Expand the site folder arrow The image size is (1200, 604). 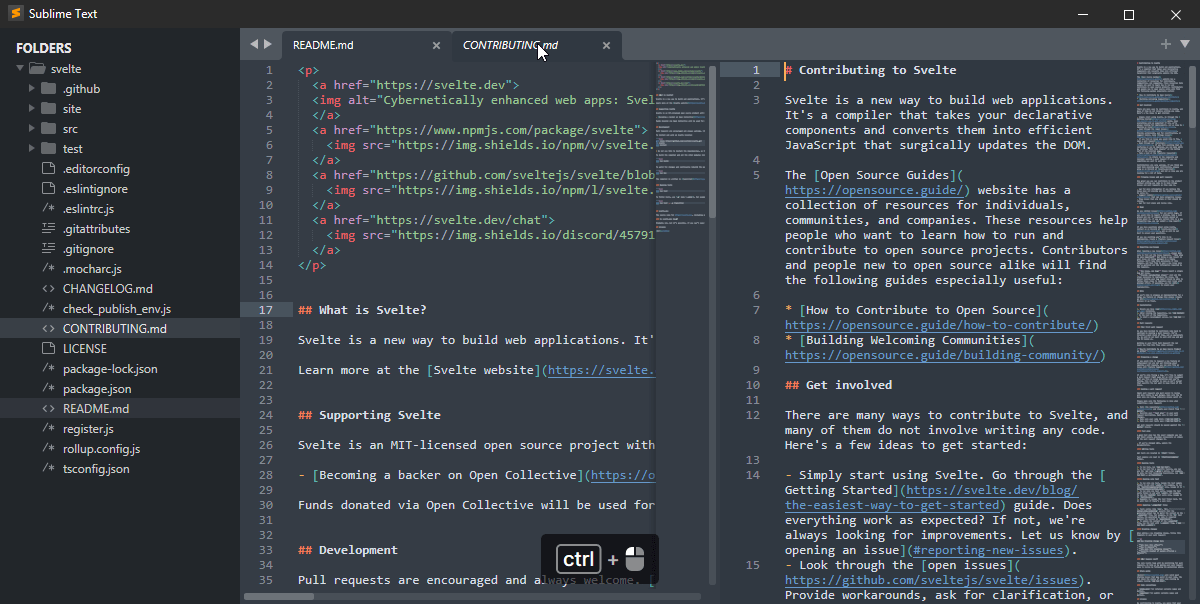[33, 109]
